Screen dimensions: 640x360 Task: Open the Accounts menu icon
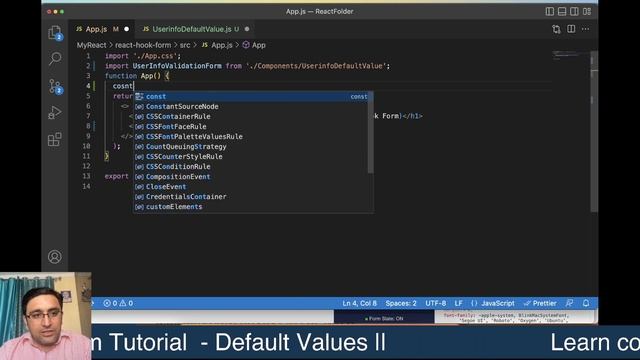tap(55, 257)
